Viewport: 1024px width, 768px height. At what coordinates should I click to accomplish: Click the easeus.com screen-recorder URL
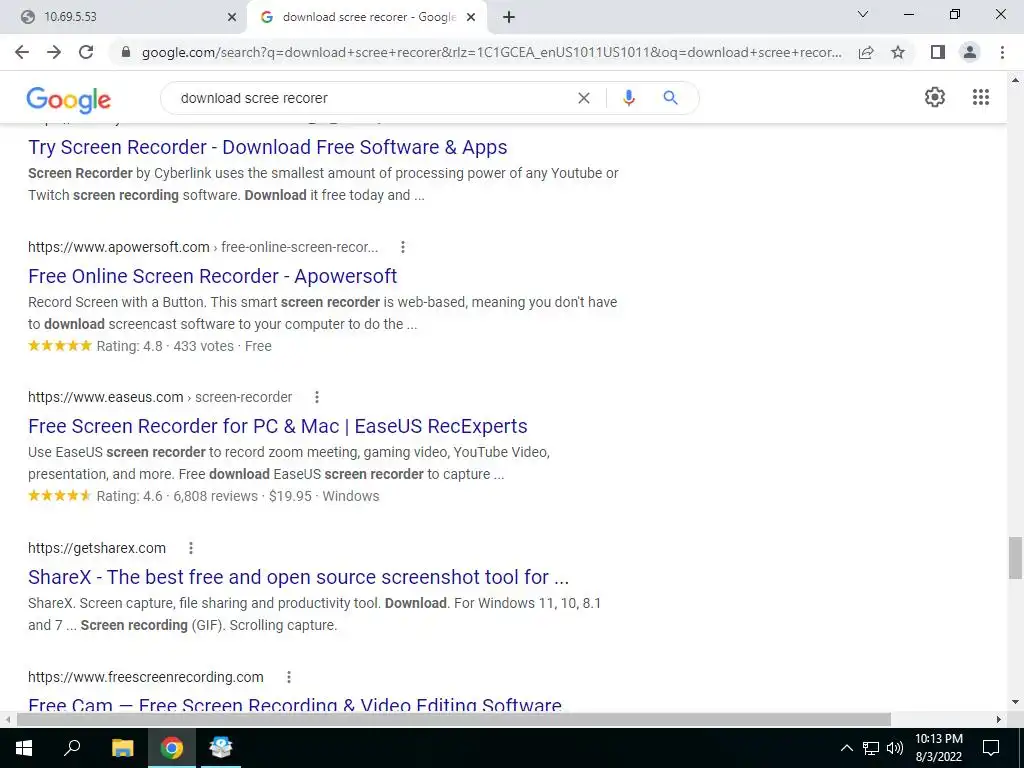pos(160,397)
